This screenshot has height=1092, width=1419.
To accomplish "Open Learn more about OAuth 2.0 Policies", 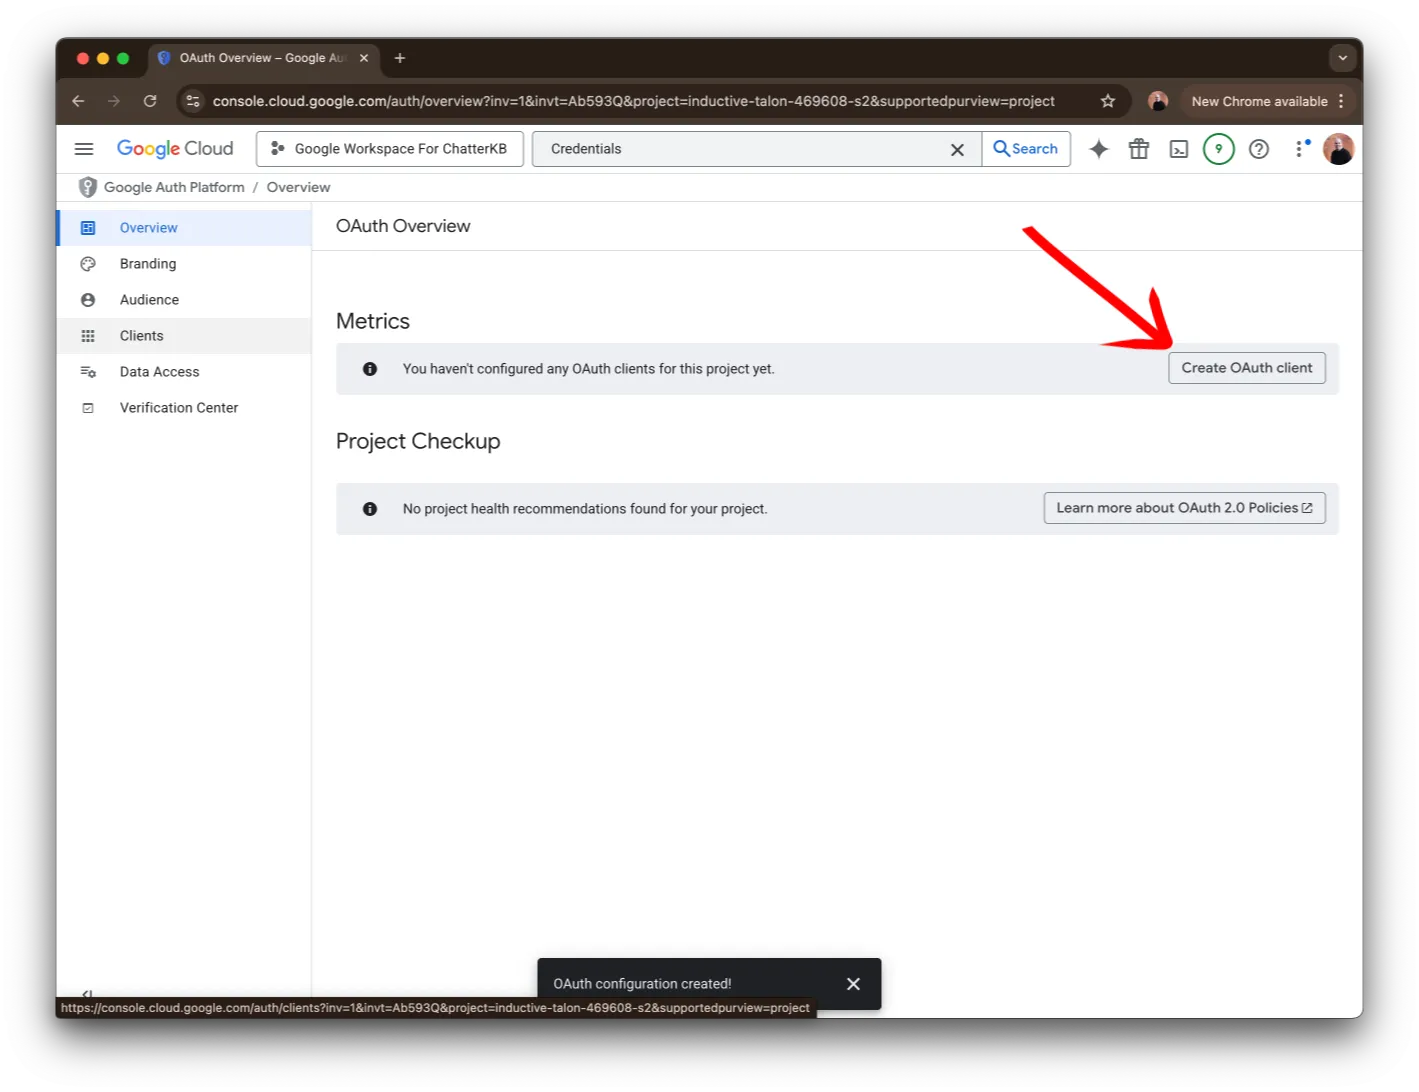I will [1185, 508].
